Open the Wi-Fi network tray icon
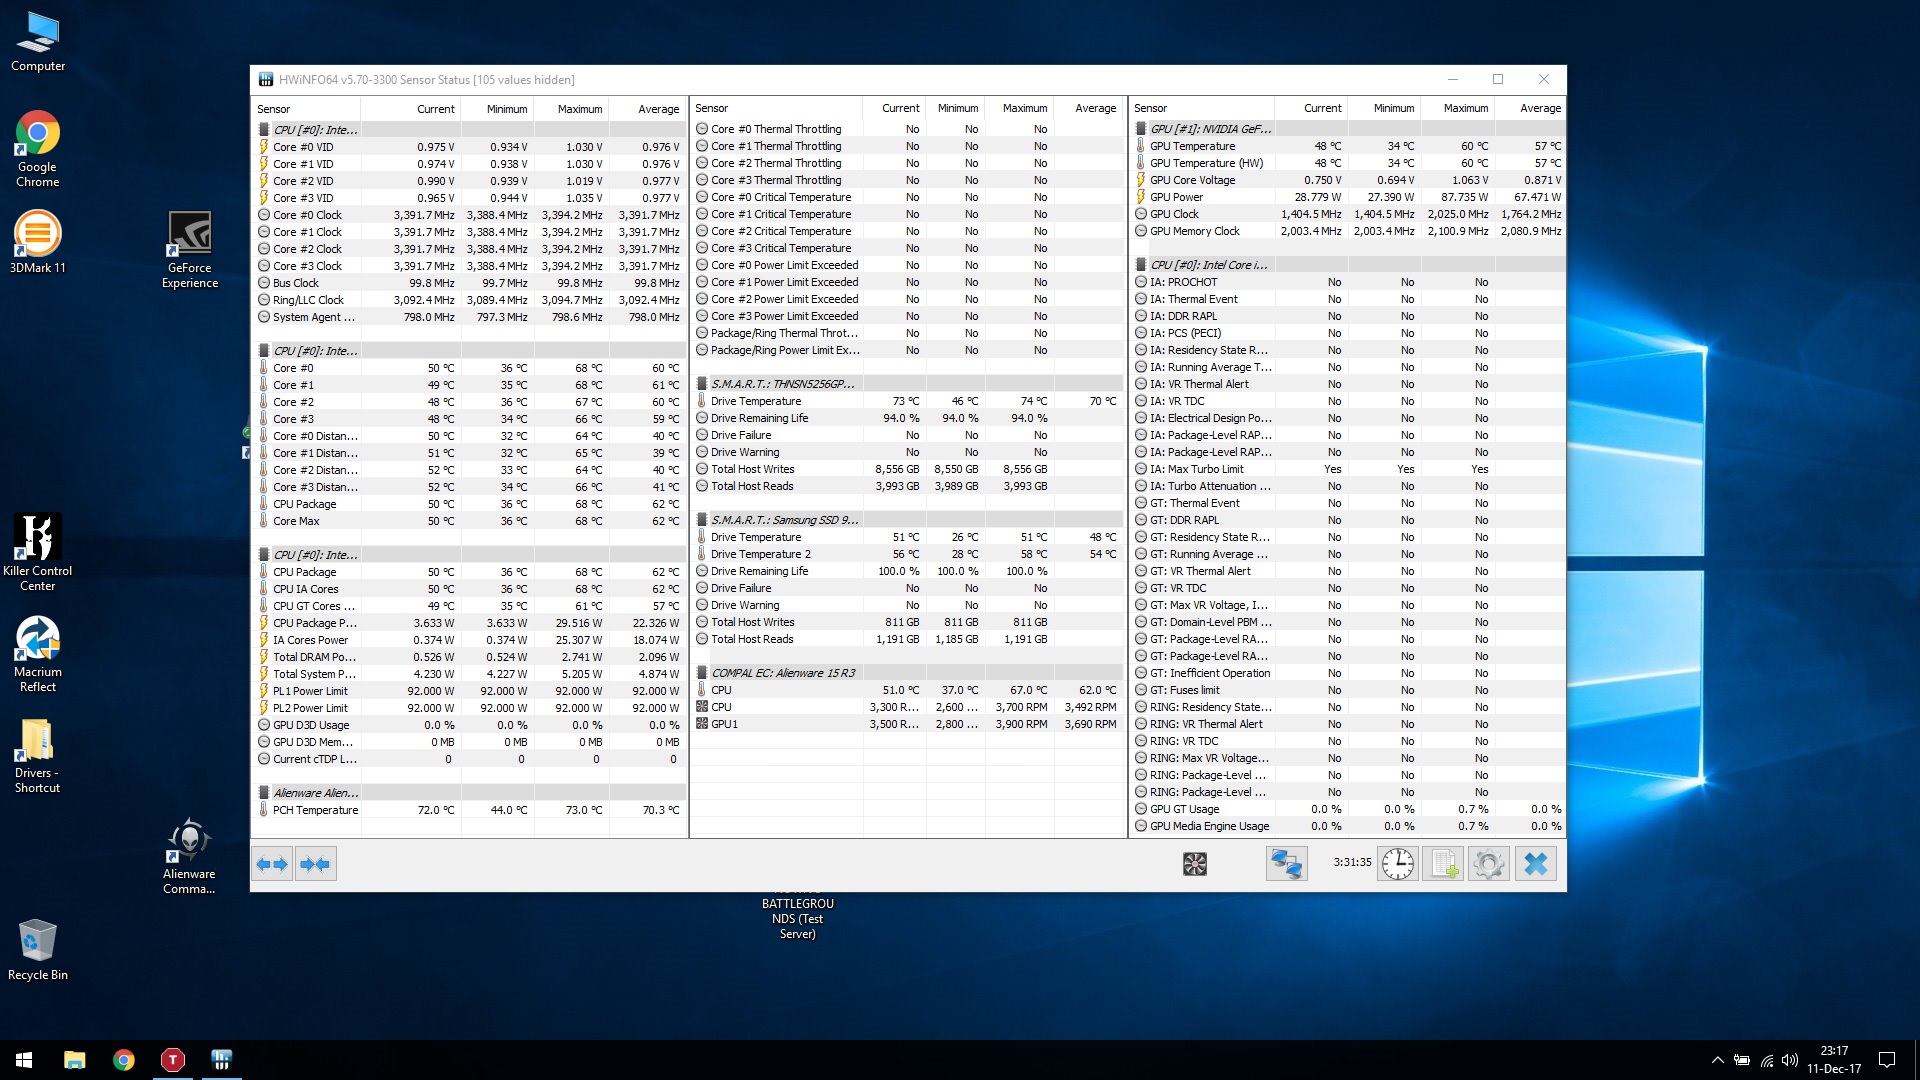 (1767, 1060)
